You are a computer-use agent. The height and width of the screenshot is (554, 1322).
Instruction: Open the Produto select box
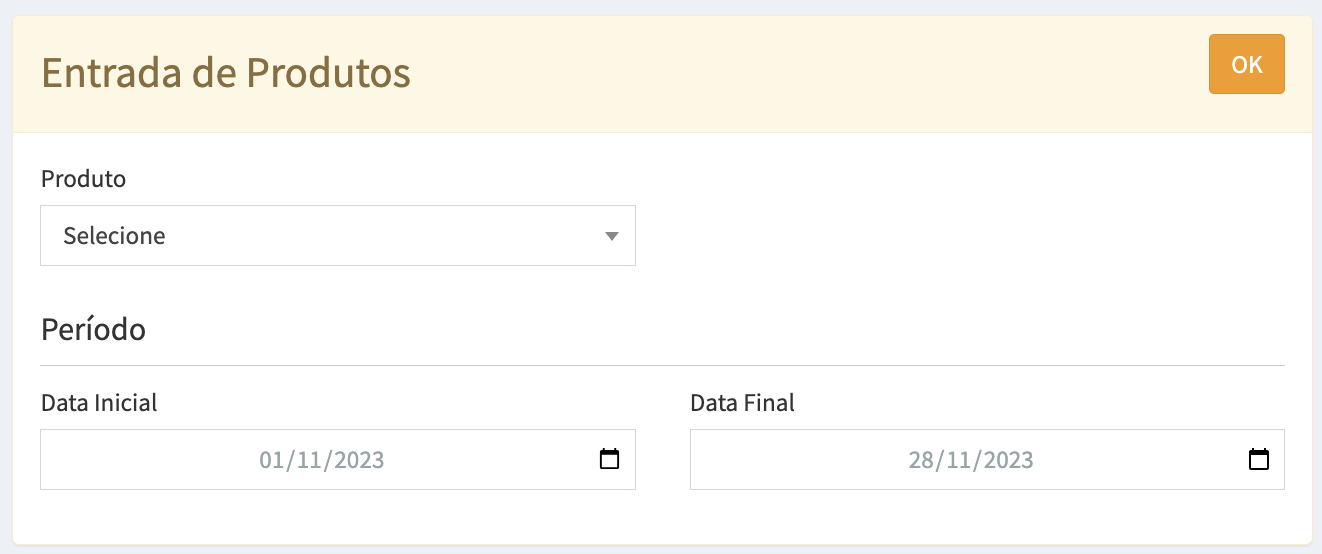tap(337, 236)
